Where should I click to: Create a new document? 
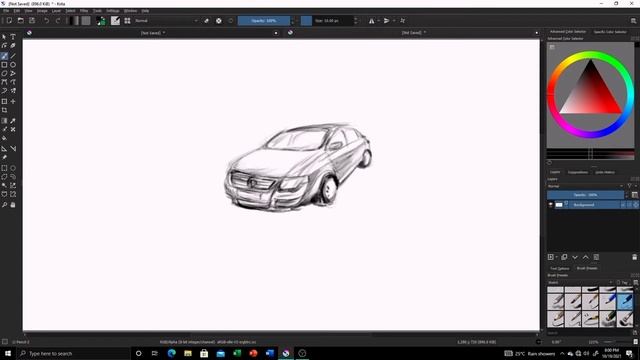[9, 21]
